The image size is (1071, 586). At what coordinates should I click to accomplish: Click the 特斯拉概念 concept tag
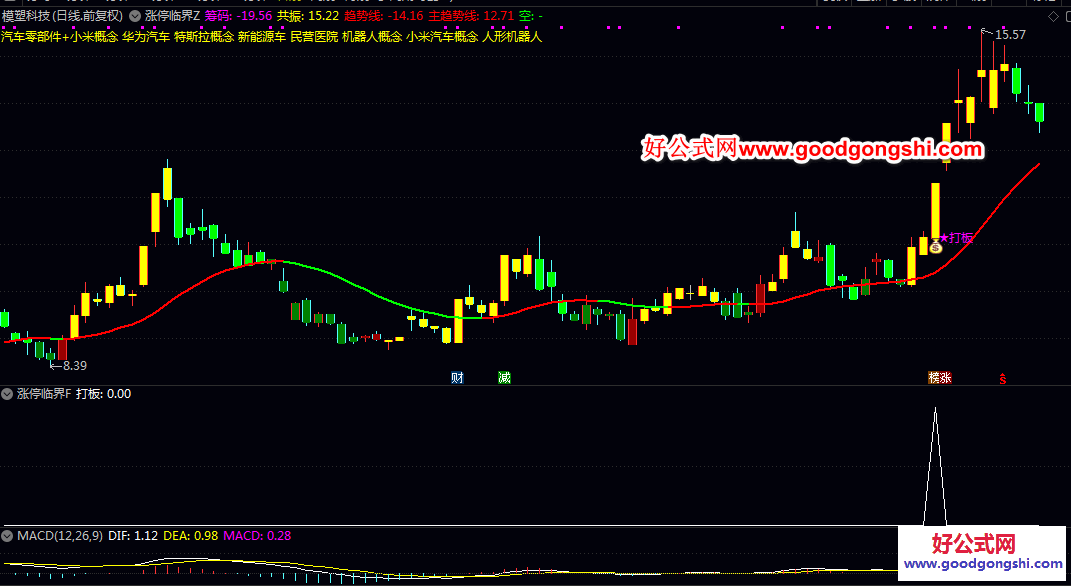tap(204, 37)
